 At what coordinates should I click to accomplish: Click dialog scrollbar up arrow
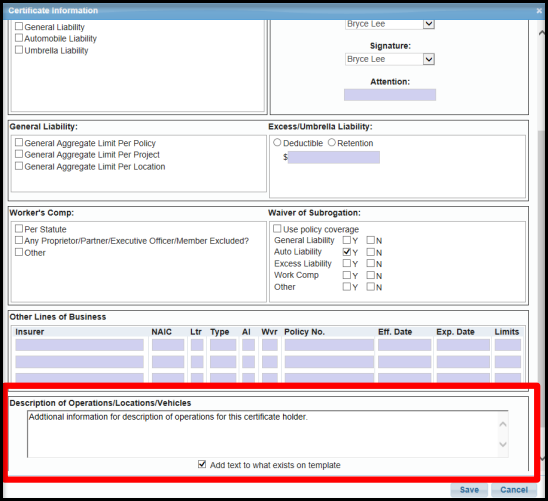click(x=542, y=33)
